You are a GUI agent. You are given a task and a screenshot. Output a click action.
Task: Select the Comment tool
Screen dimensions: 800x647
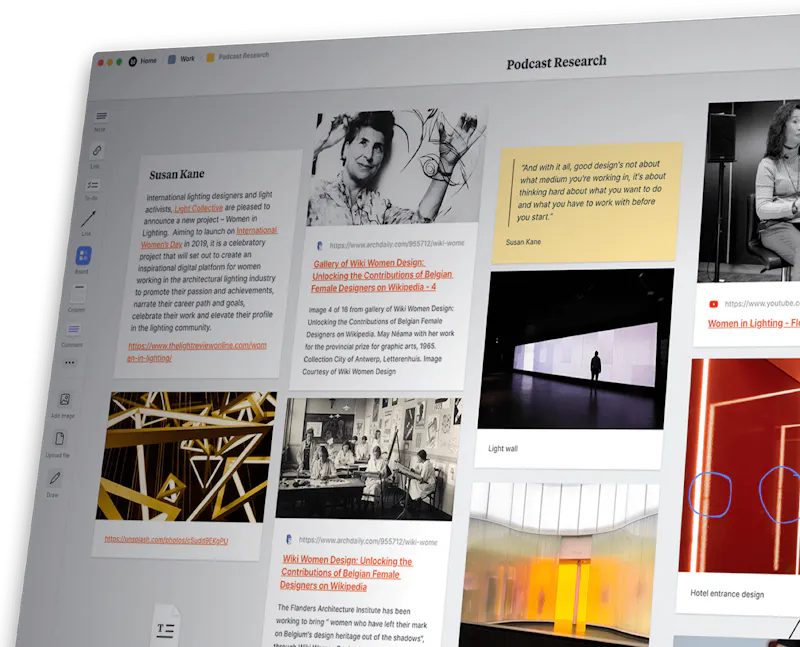tap(74, 327)
